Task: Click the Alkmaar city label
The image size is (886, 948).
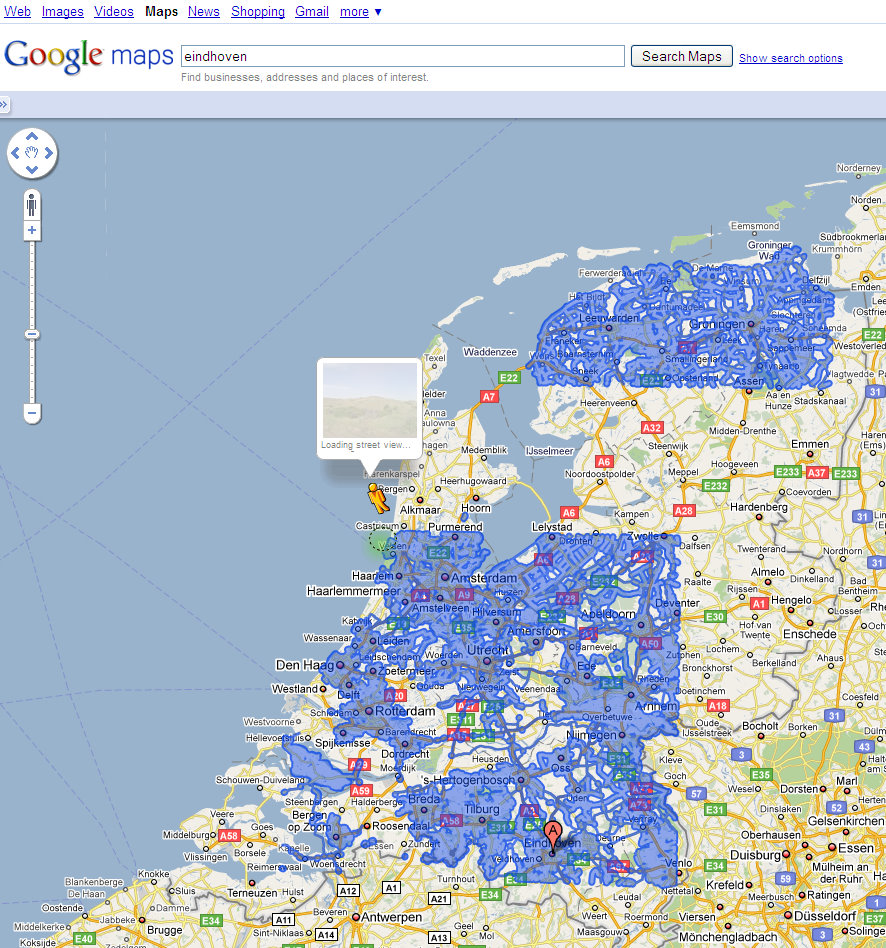Action: click(420, 510)
